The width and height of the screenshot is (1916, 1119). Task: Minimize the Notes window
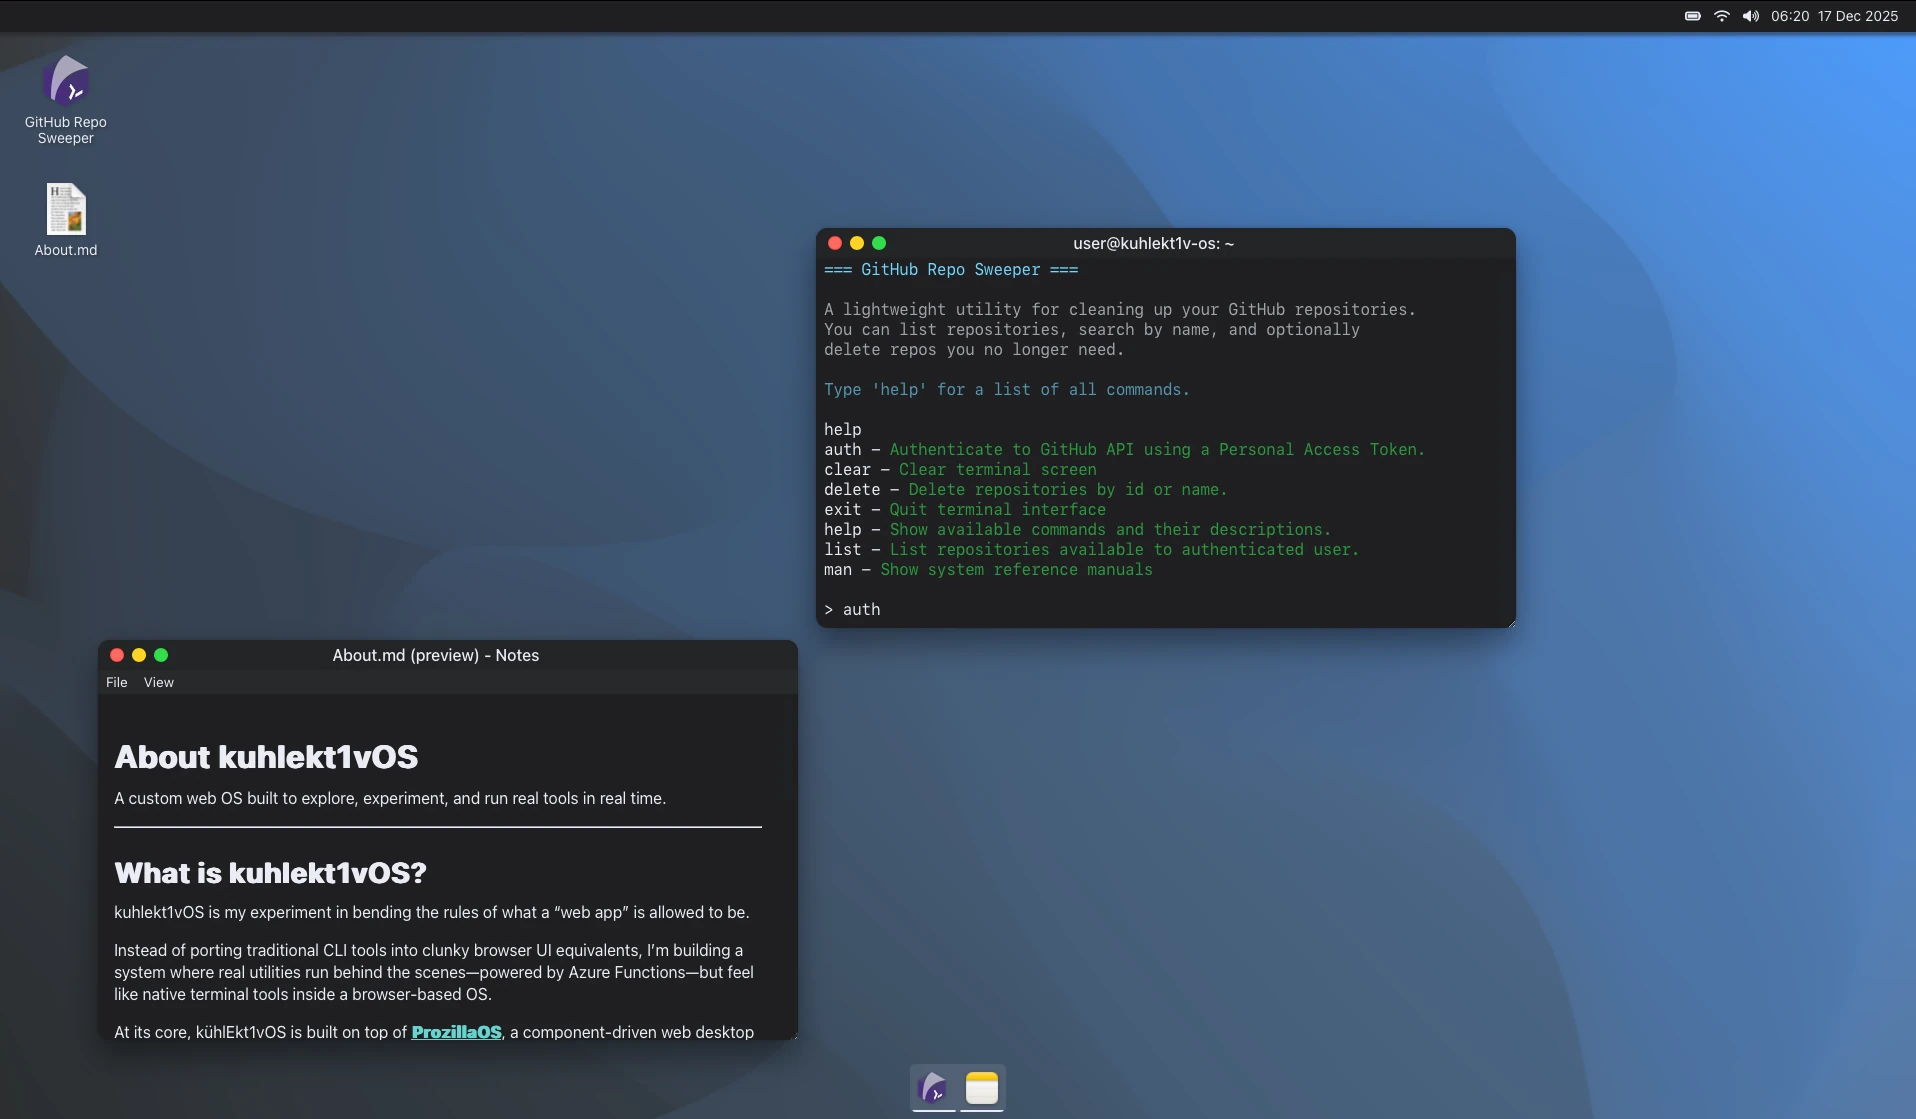[x=139, y=655]
